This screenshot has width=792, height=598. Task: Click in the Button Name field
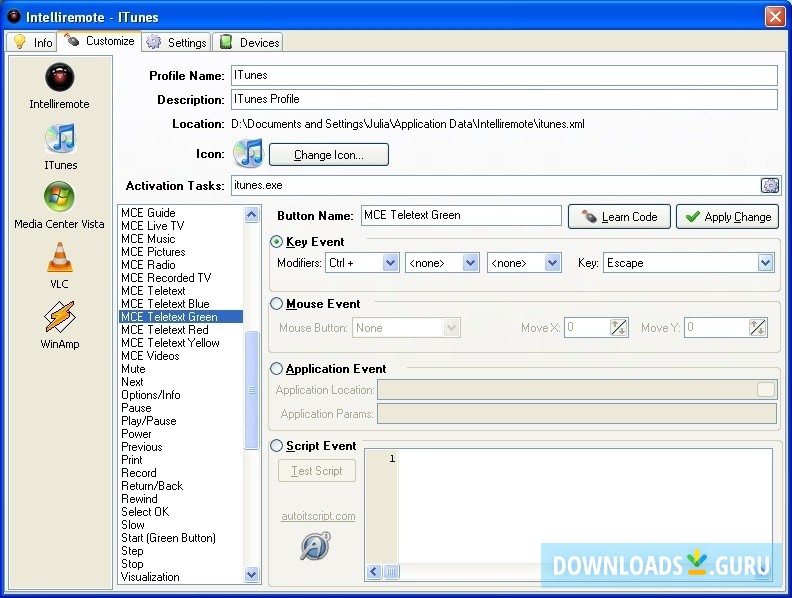pos(461,215)
